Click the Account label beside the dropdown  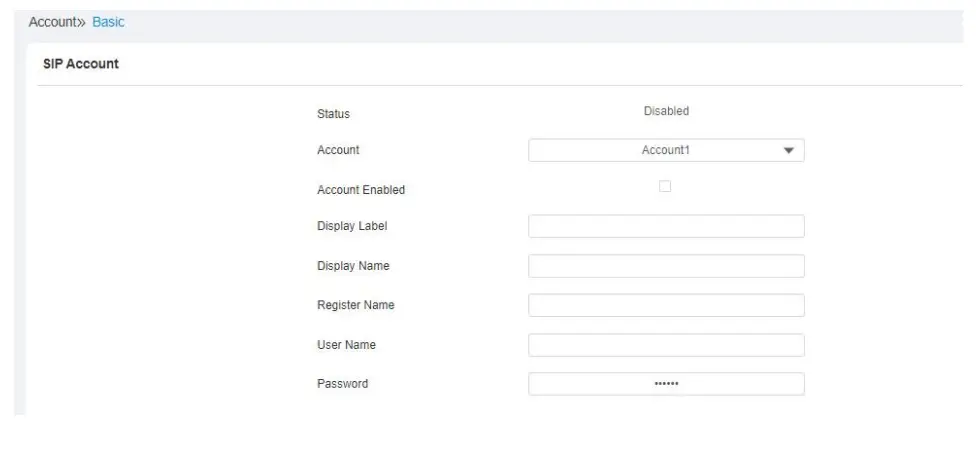click(x=338, y=150)
